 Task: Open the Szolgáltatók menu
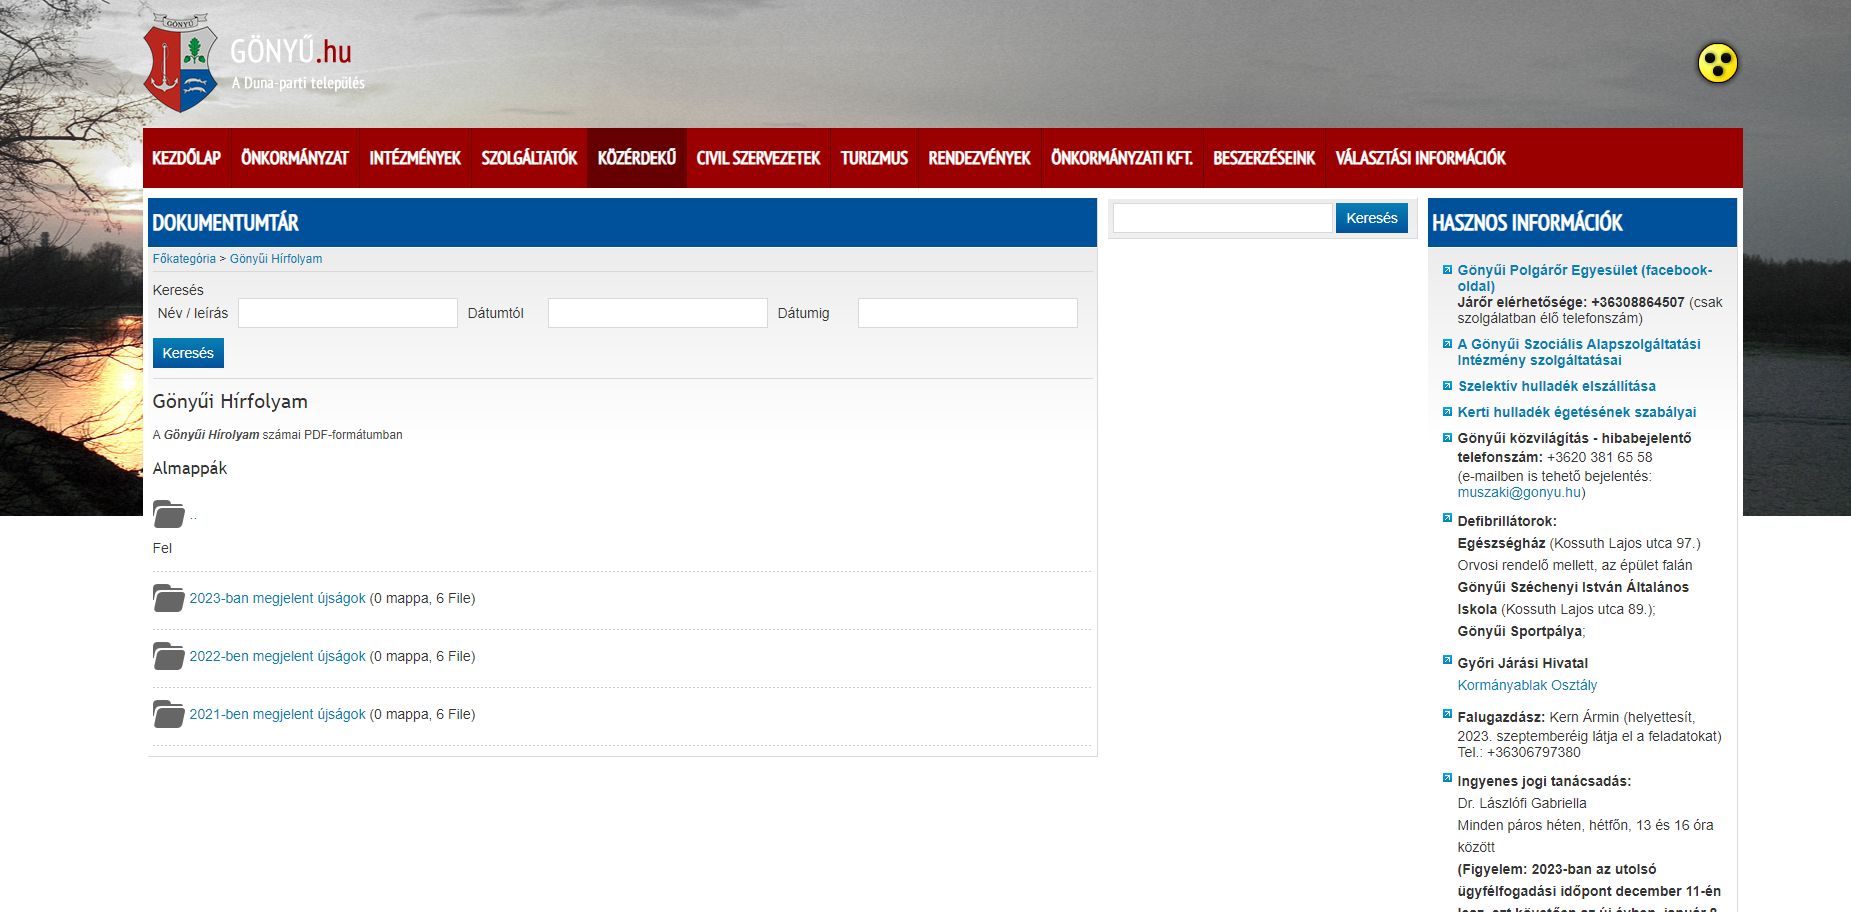[x=529, y=158]
